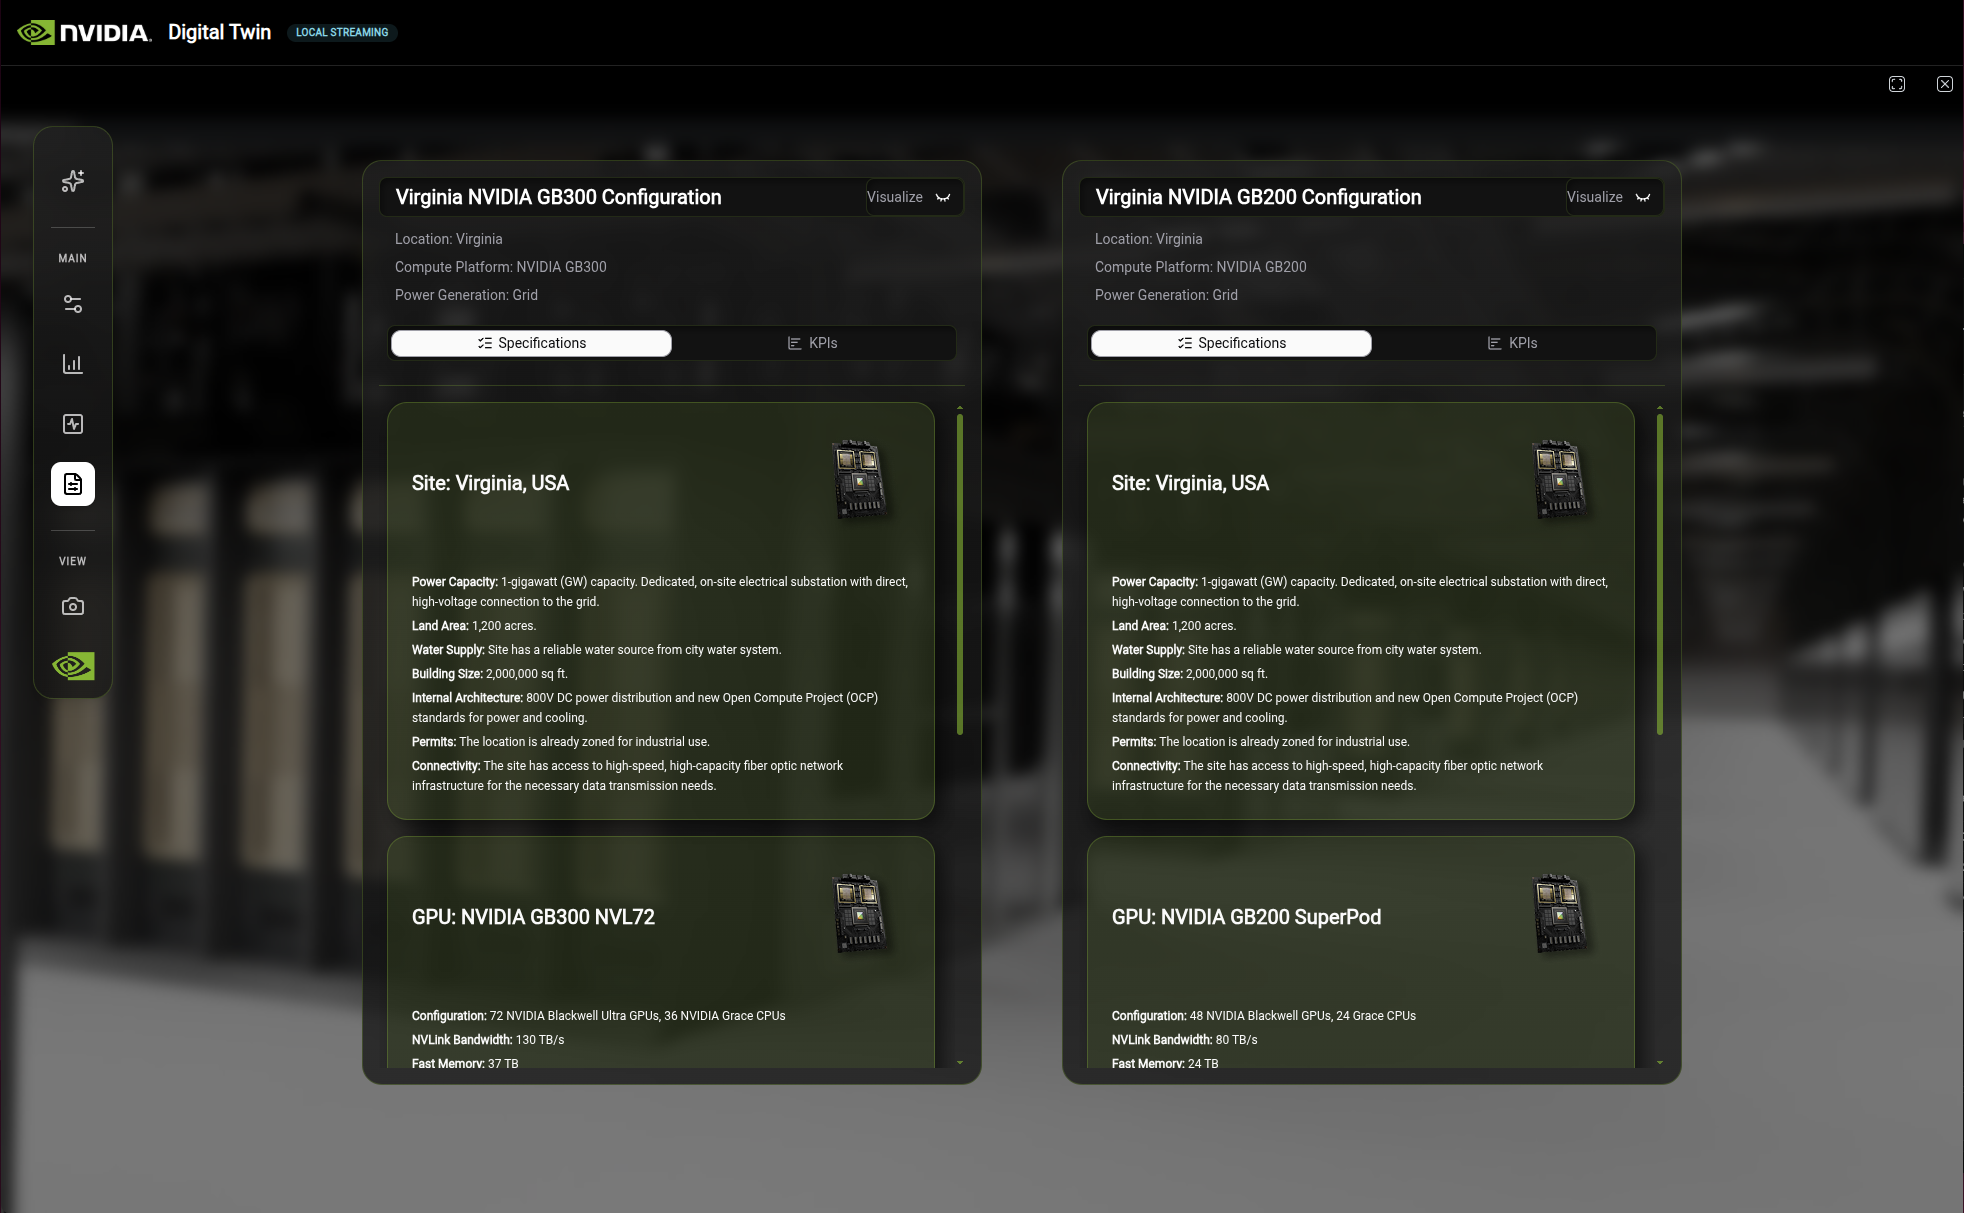Click the green NVIDIA eye sidebar icon
Viewport: 1964px width, 1213px height.
tap(73, 666)
